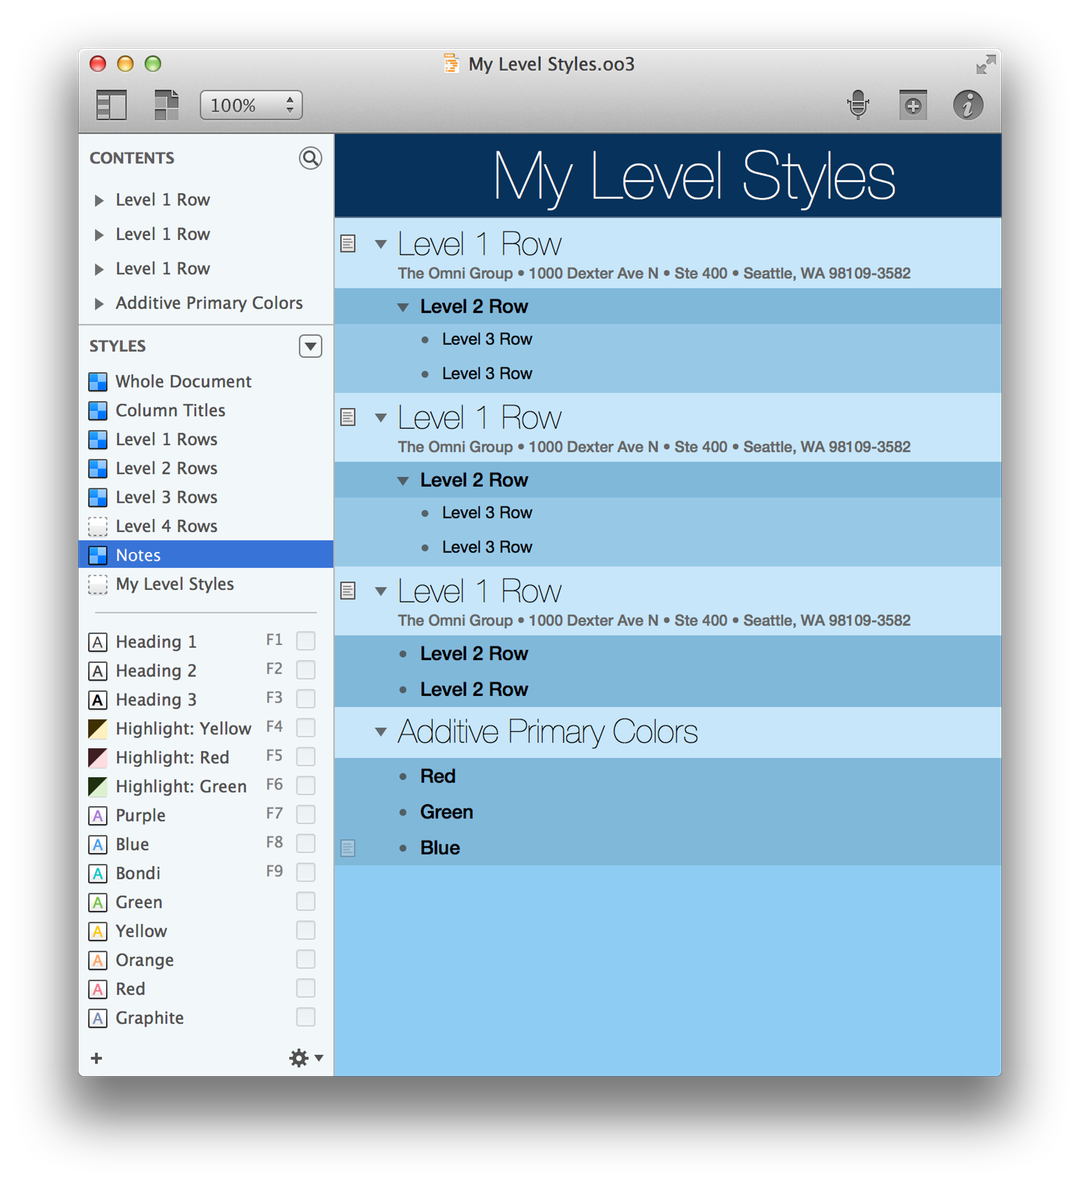Enter full screen with the arrows icon
Image resolution: width=1080 pixels, height=1185 pixels.
tap(986, 65)
